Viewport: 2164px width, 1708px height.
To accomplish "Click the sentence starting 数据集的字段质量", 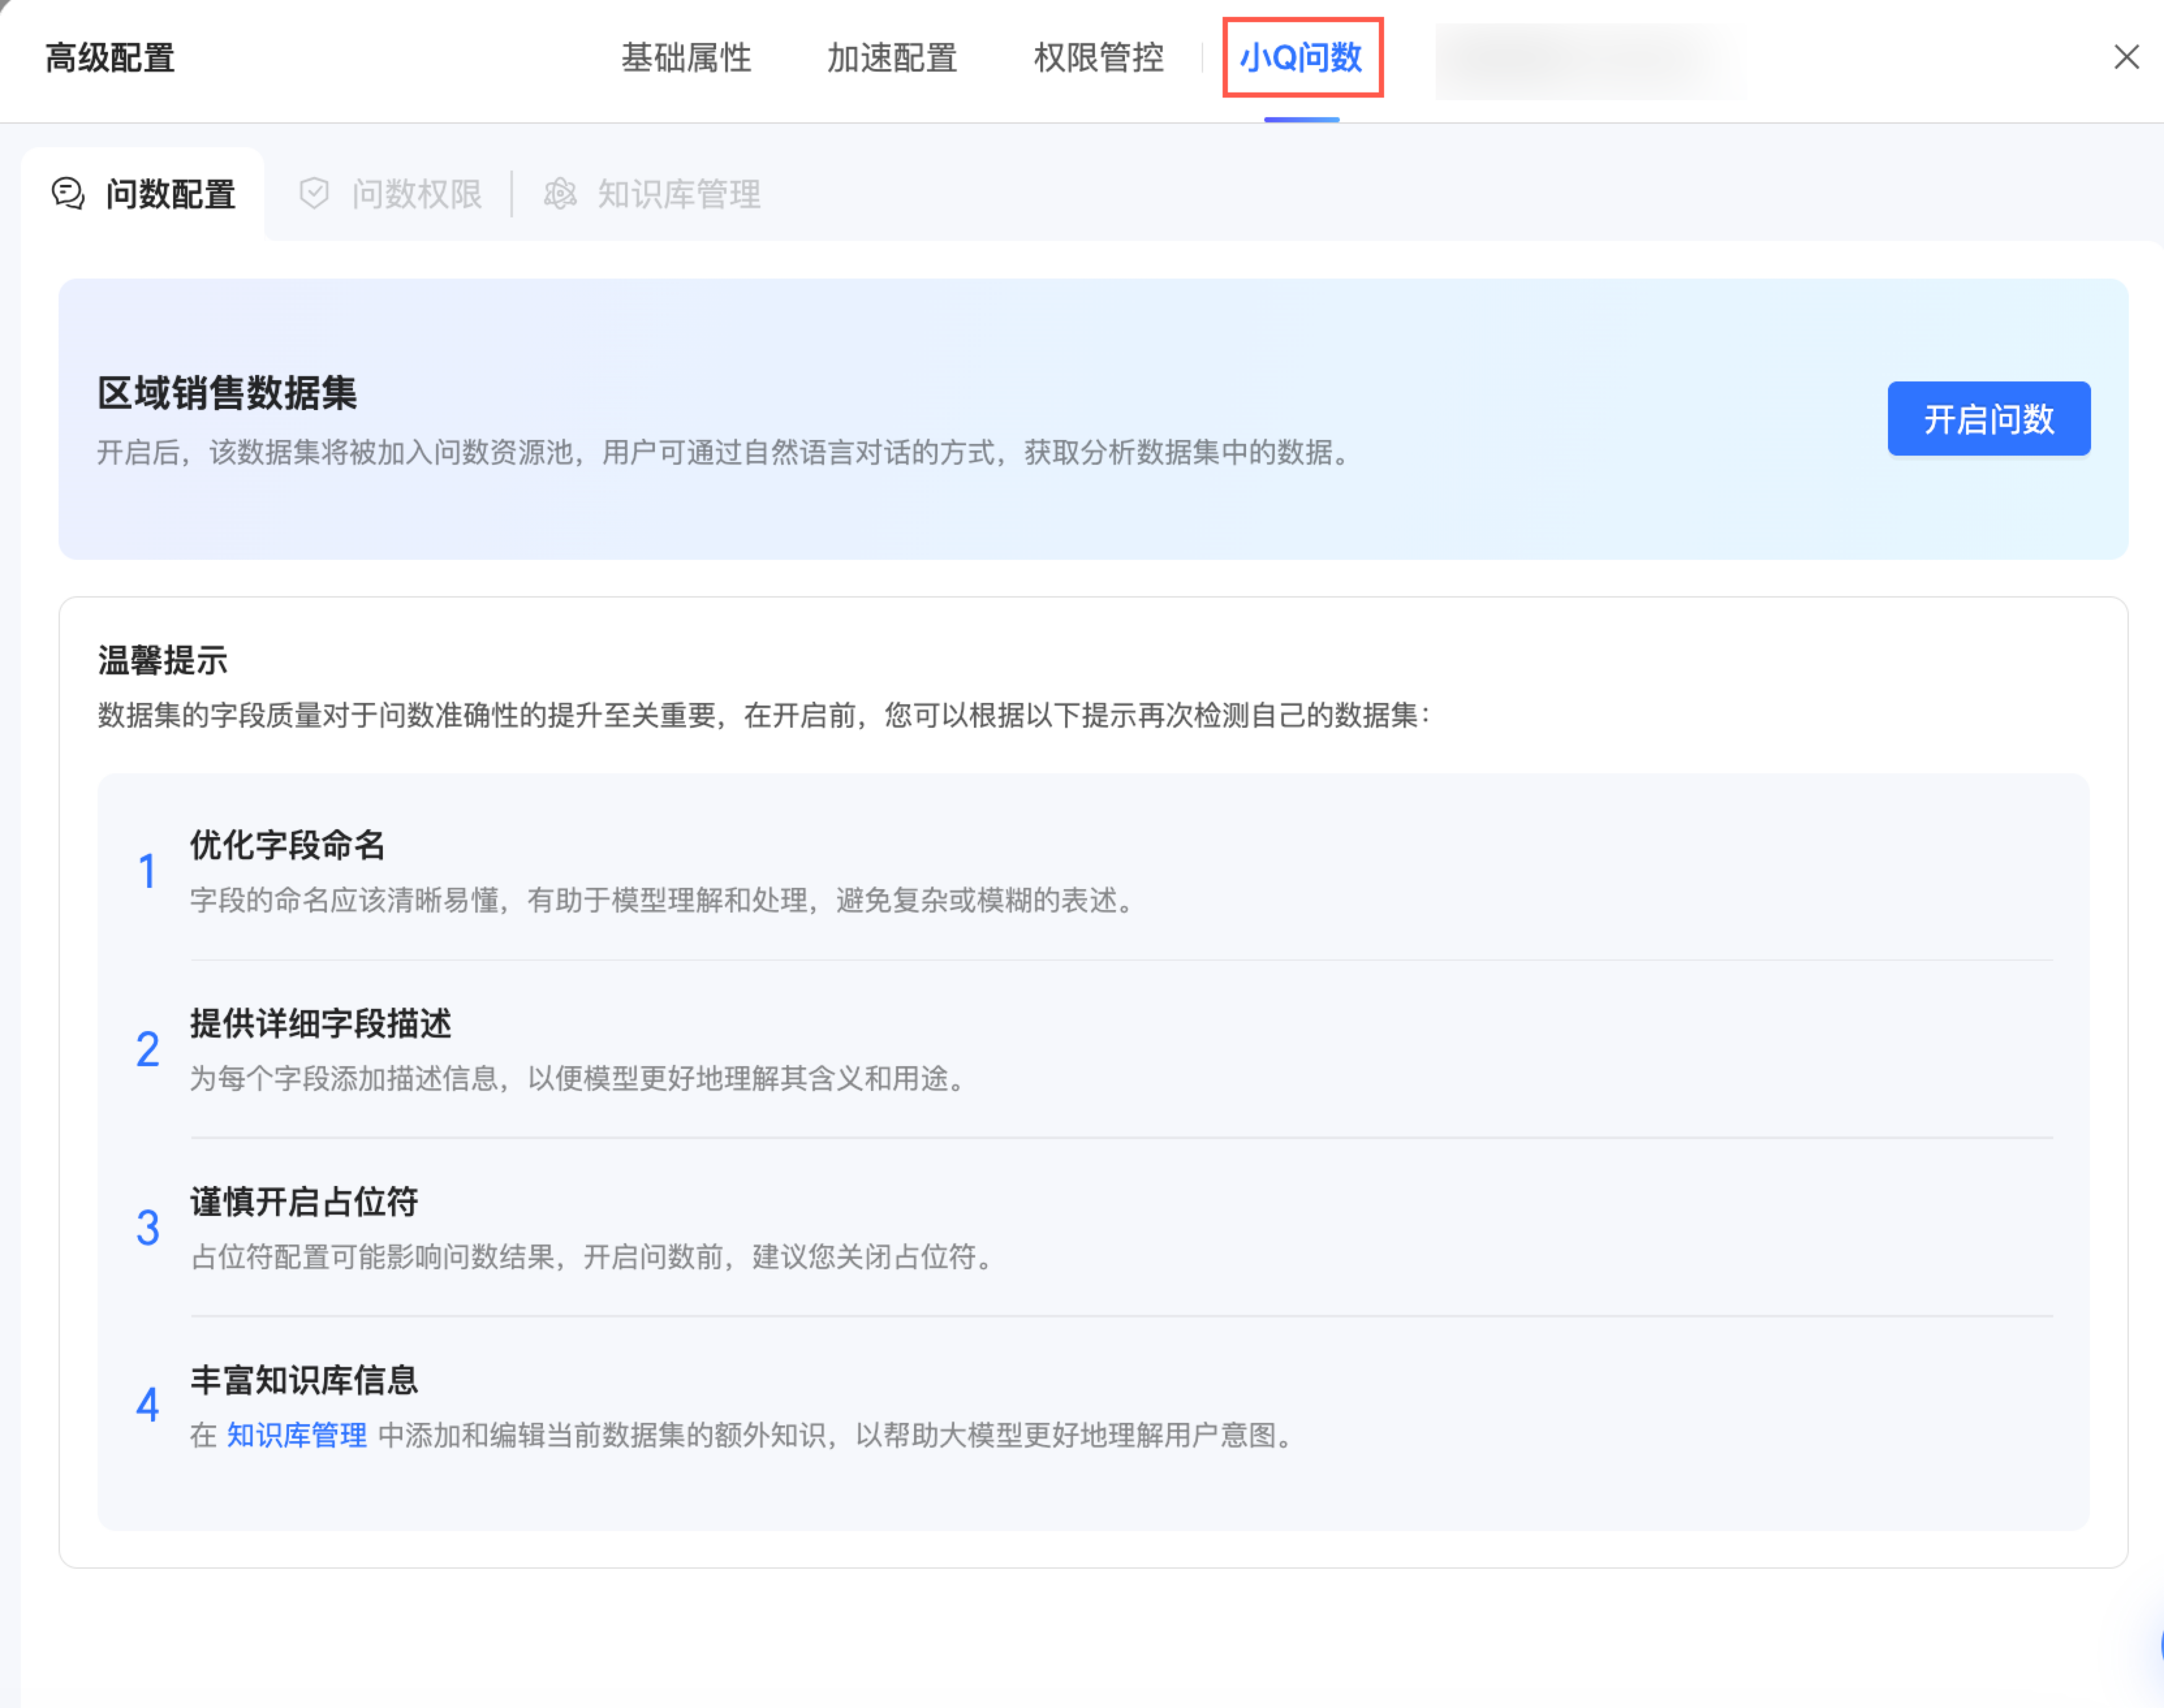I will tap(764, 715).
